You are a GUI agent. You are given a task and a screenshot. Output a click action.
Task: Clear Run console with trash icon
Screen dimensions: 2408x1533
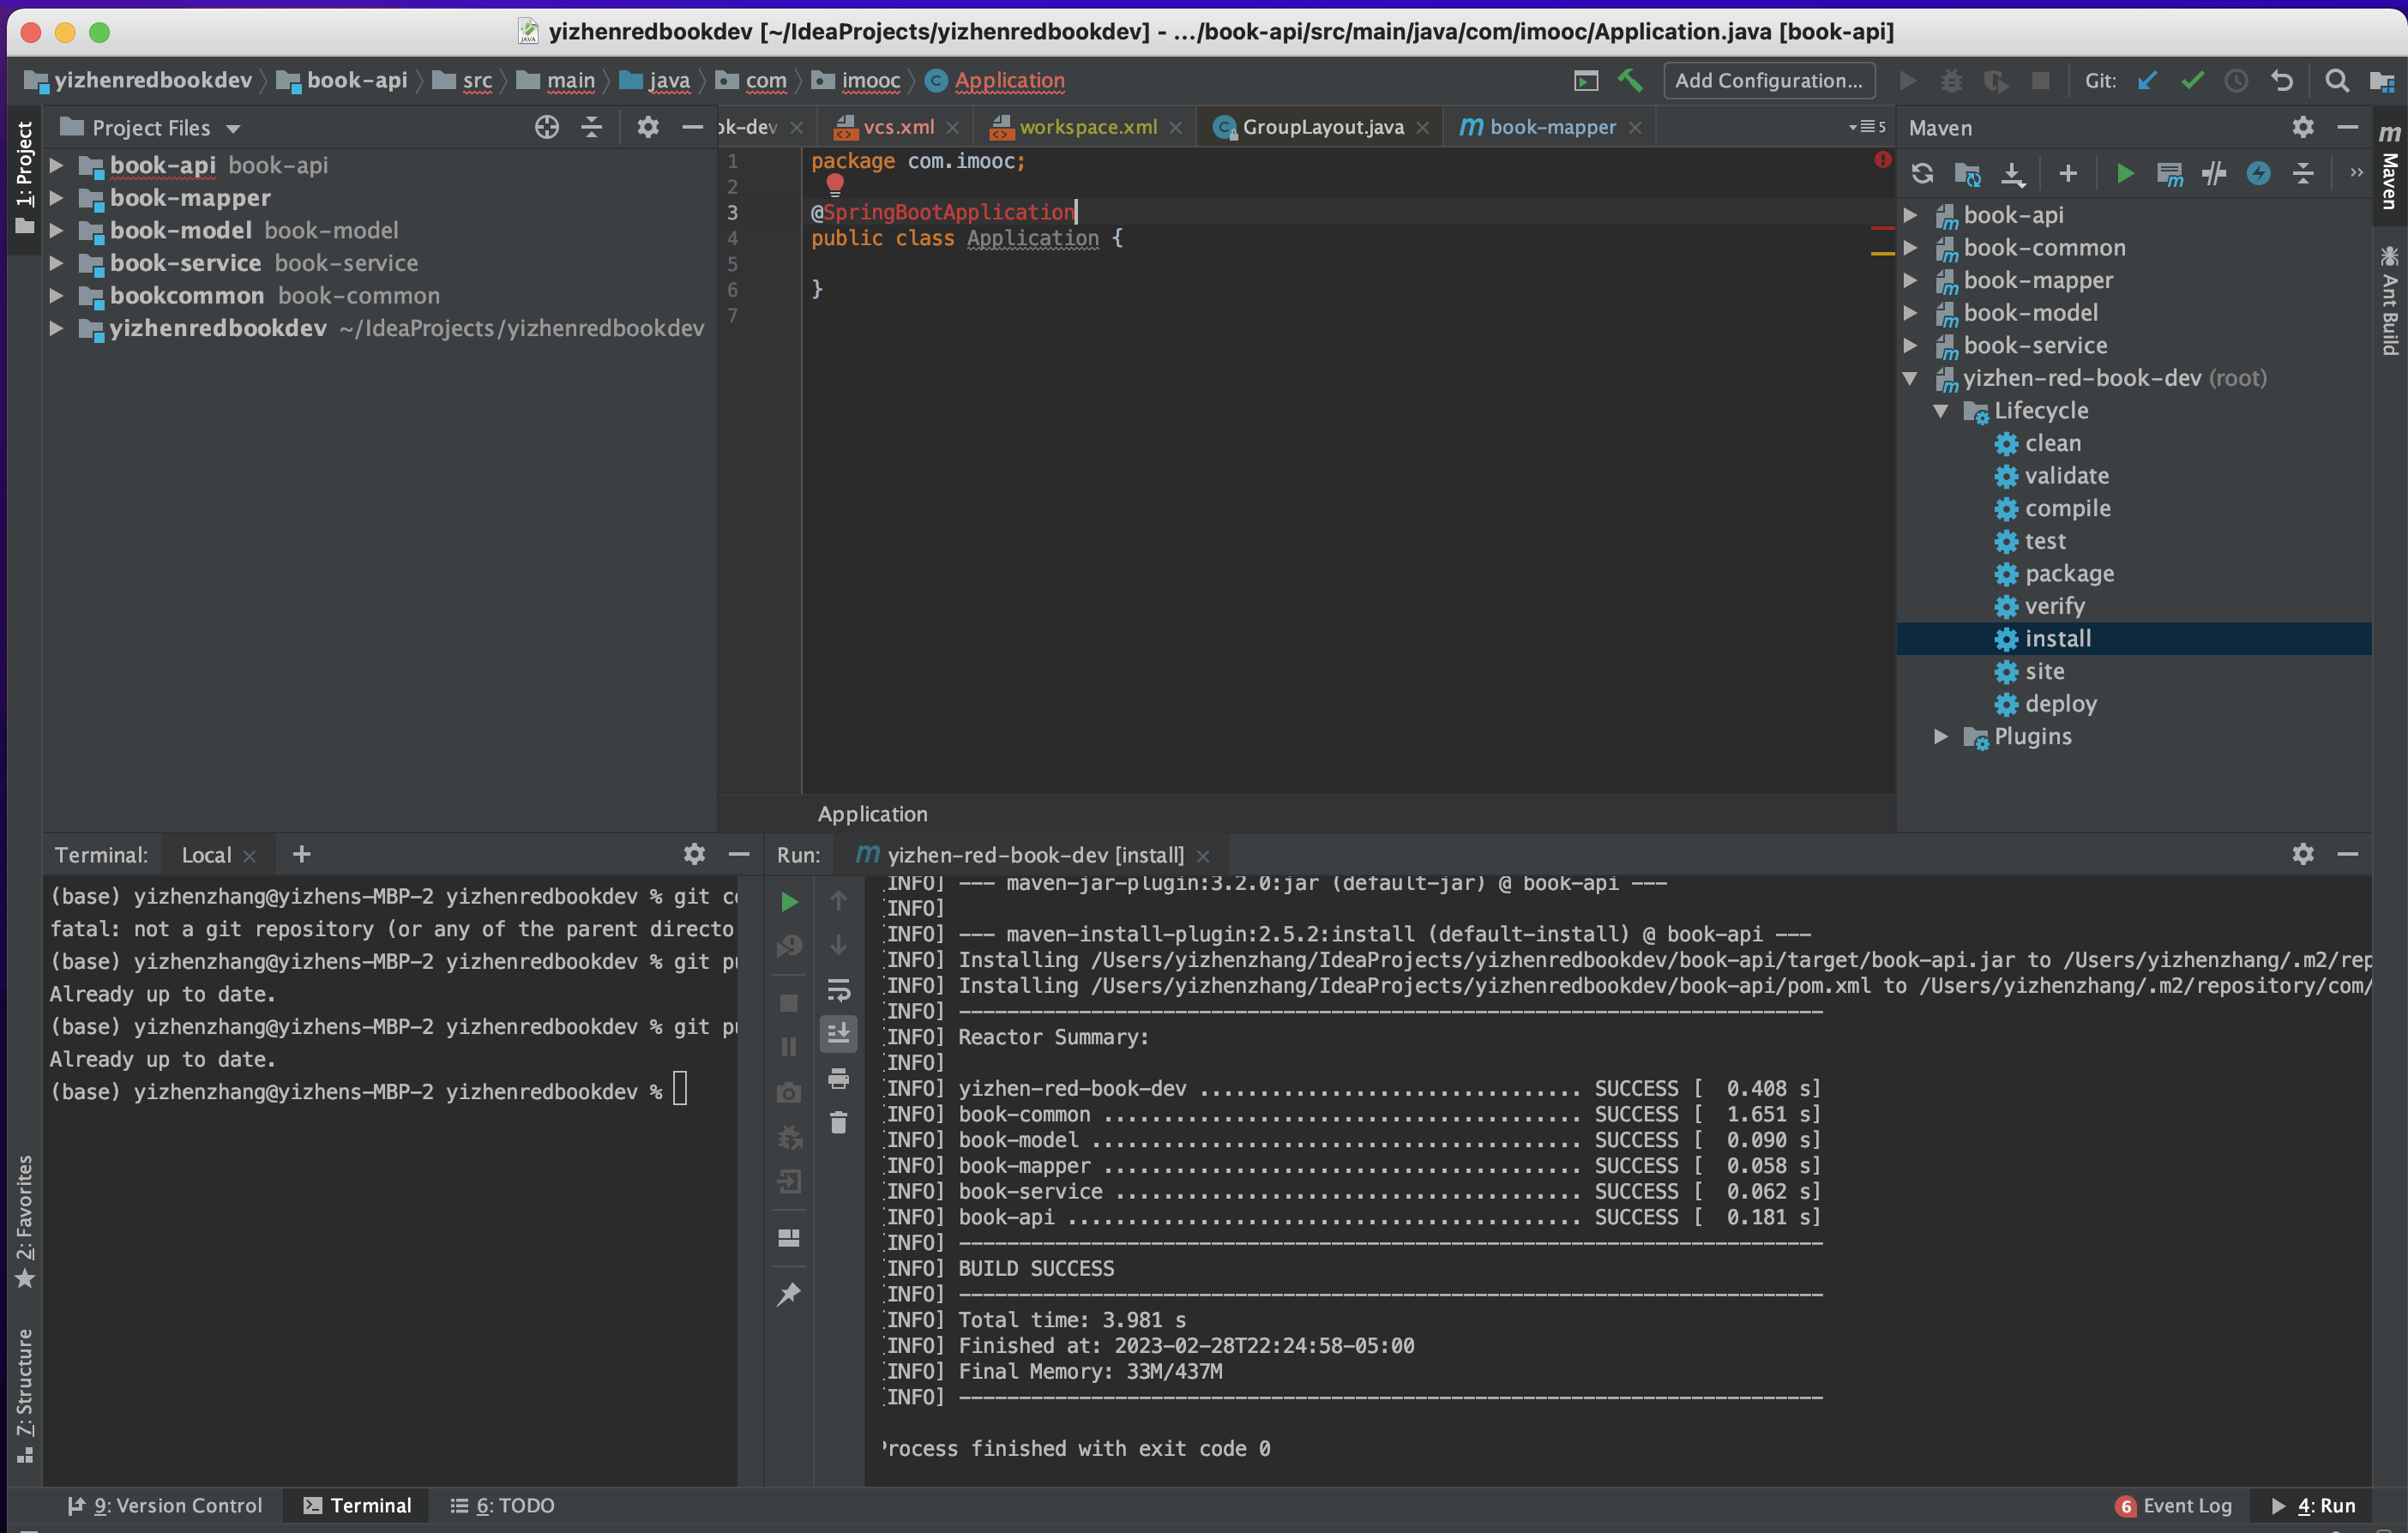point(838,1123)
